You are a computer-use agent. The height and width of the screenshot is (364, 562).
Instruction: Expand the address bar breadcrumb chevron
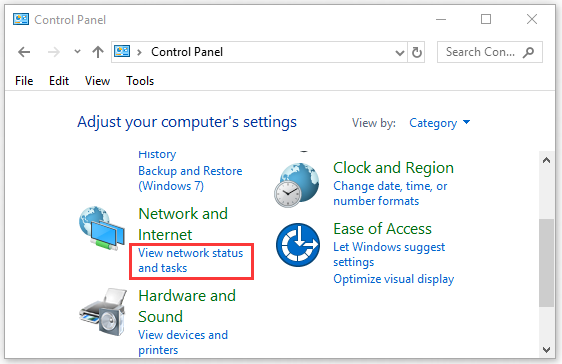[x=139, y=52]
